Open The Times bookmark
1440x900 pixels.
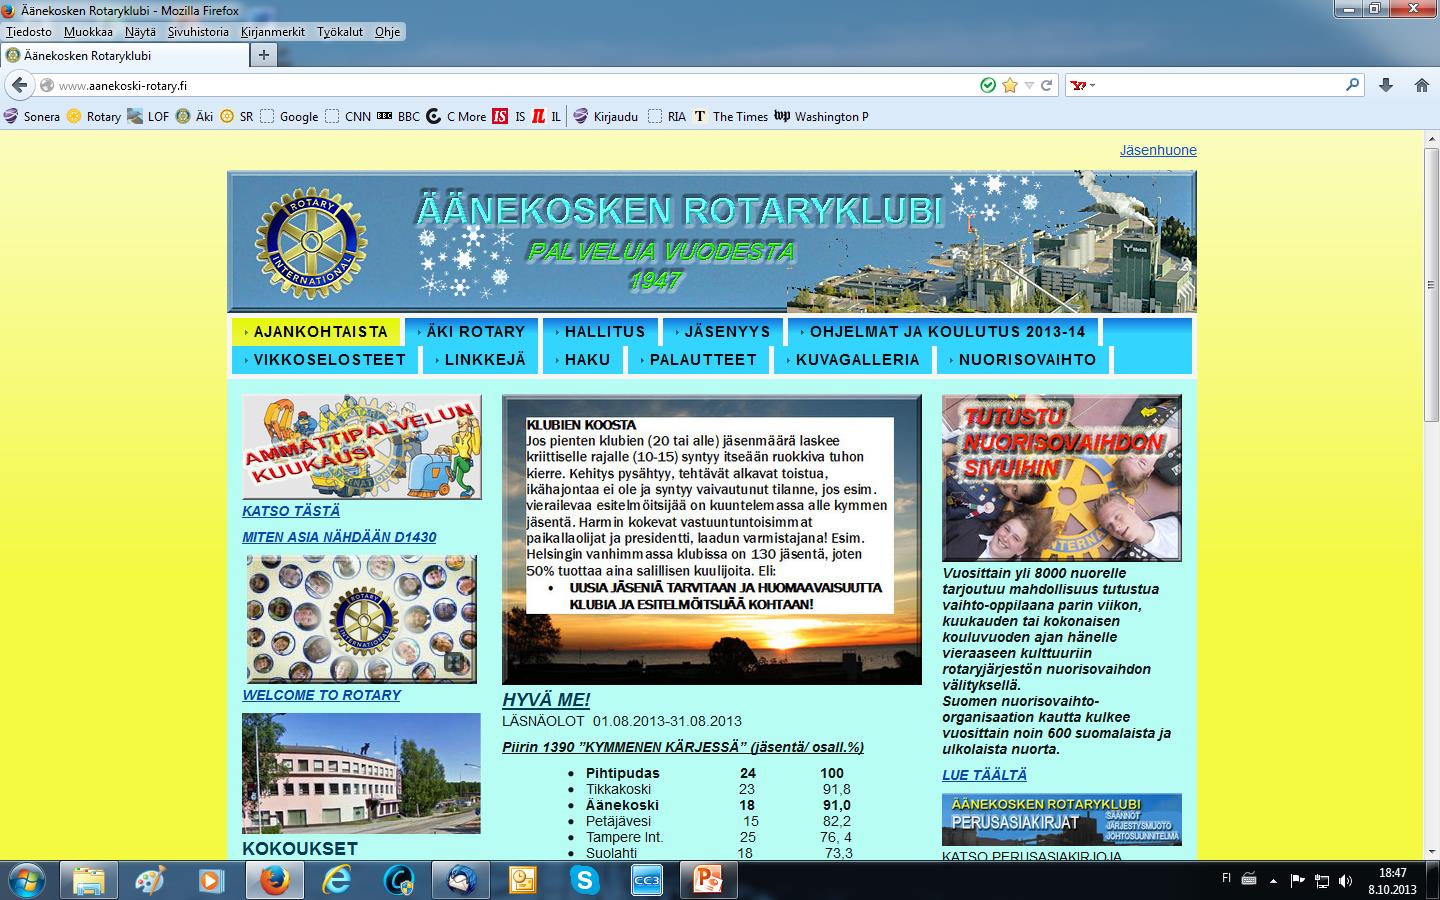point(730,116)
